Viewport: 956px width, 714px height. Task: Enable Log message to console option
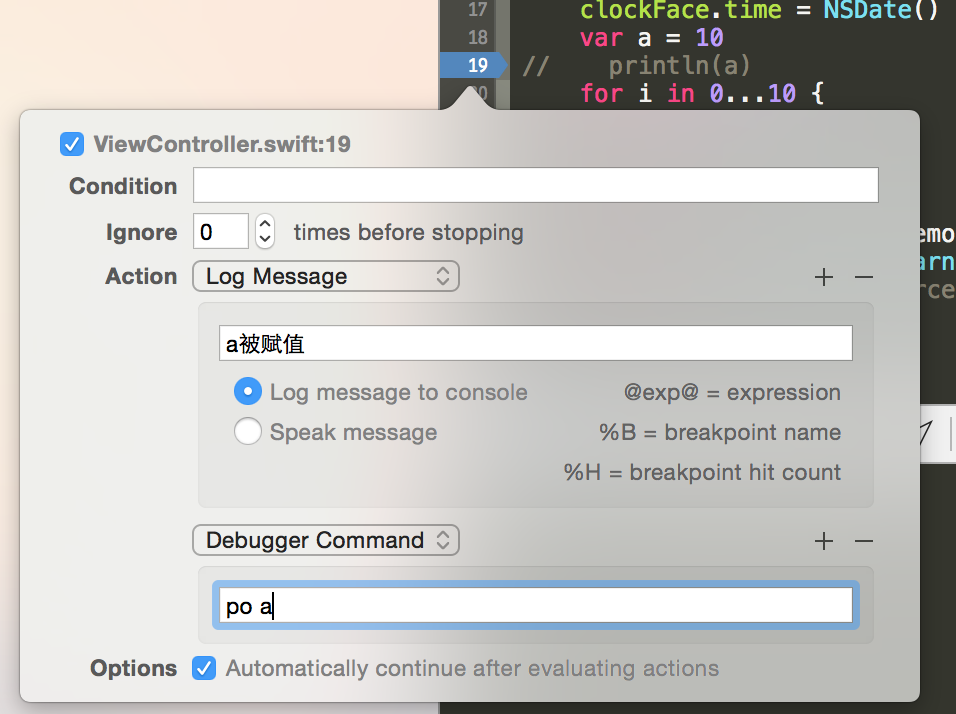[x=248, y=392]
